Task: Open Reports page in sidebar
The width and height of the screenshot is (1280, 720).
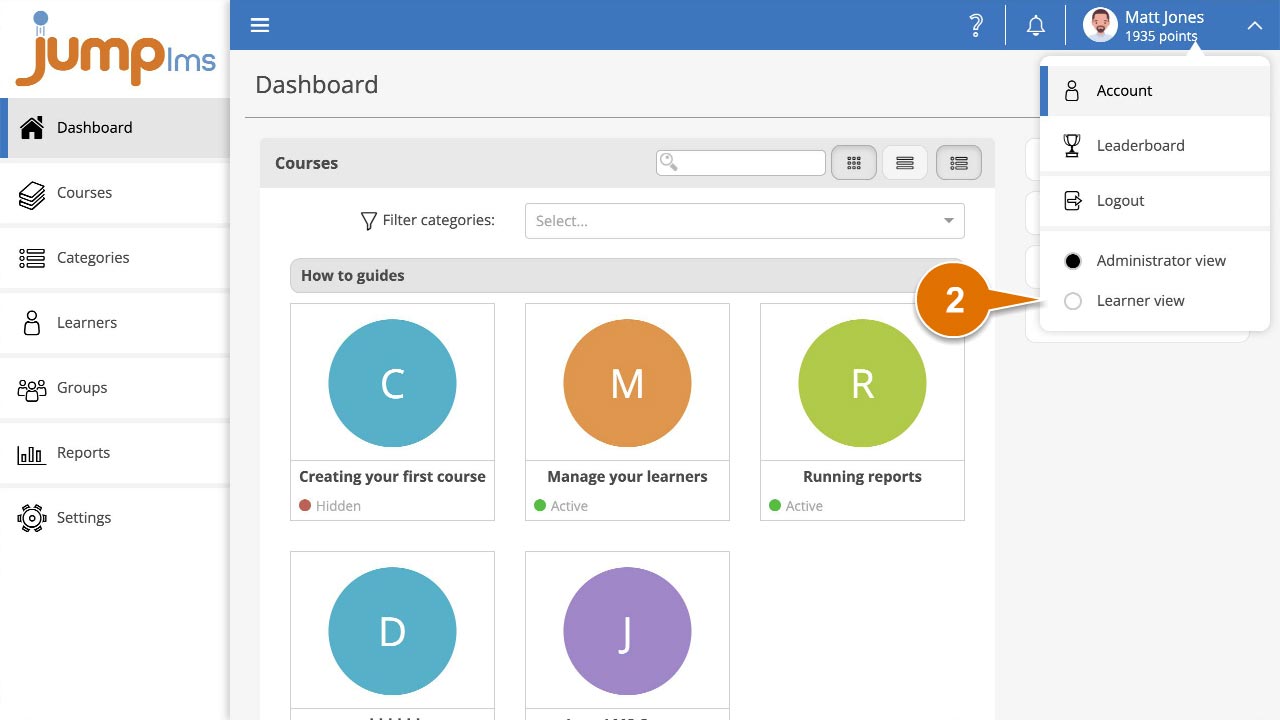Action: pos(115,453)
